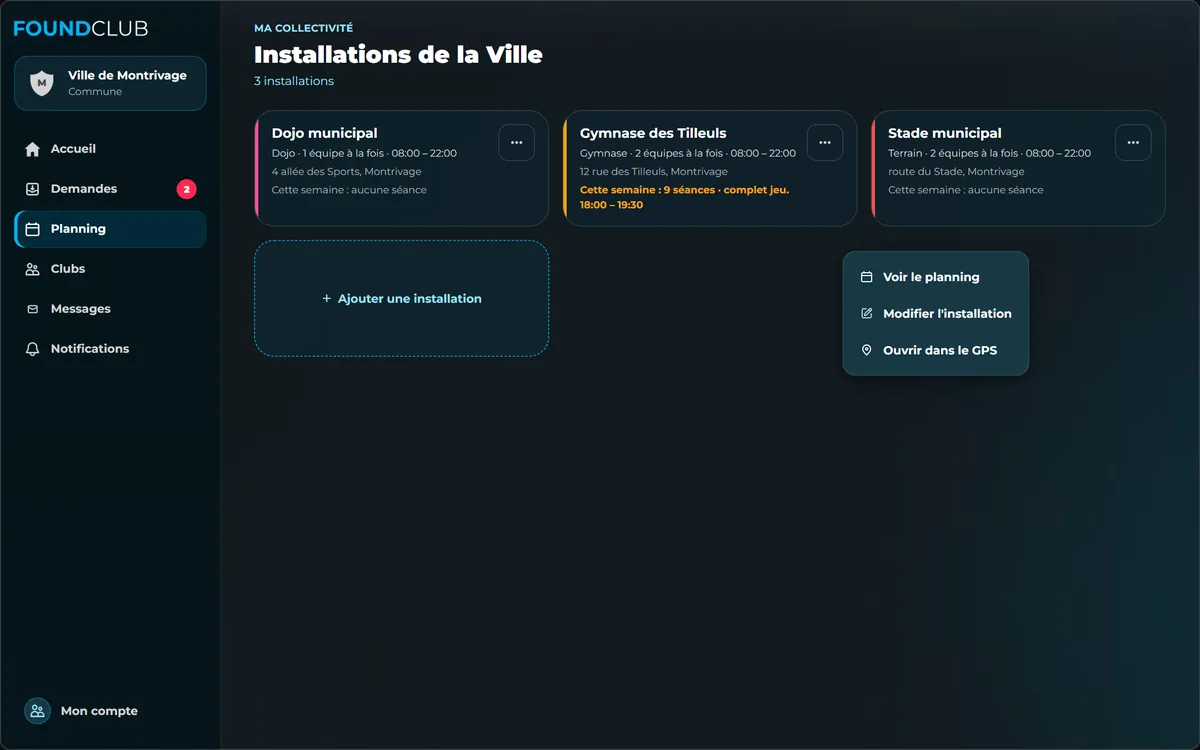
Task: Click the Planning calendar icon in sidebar
Action: point(32,229)
